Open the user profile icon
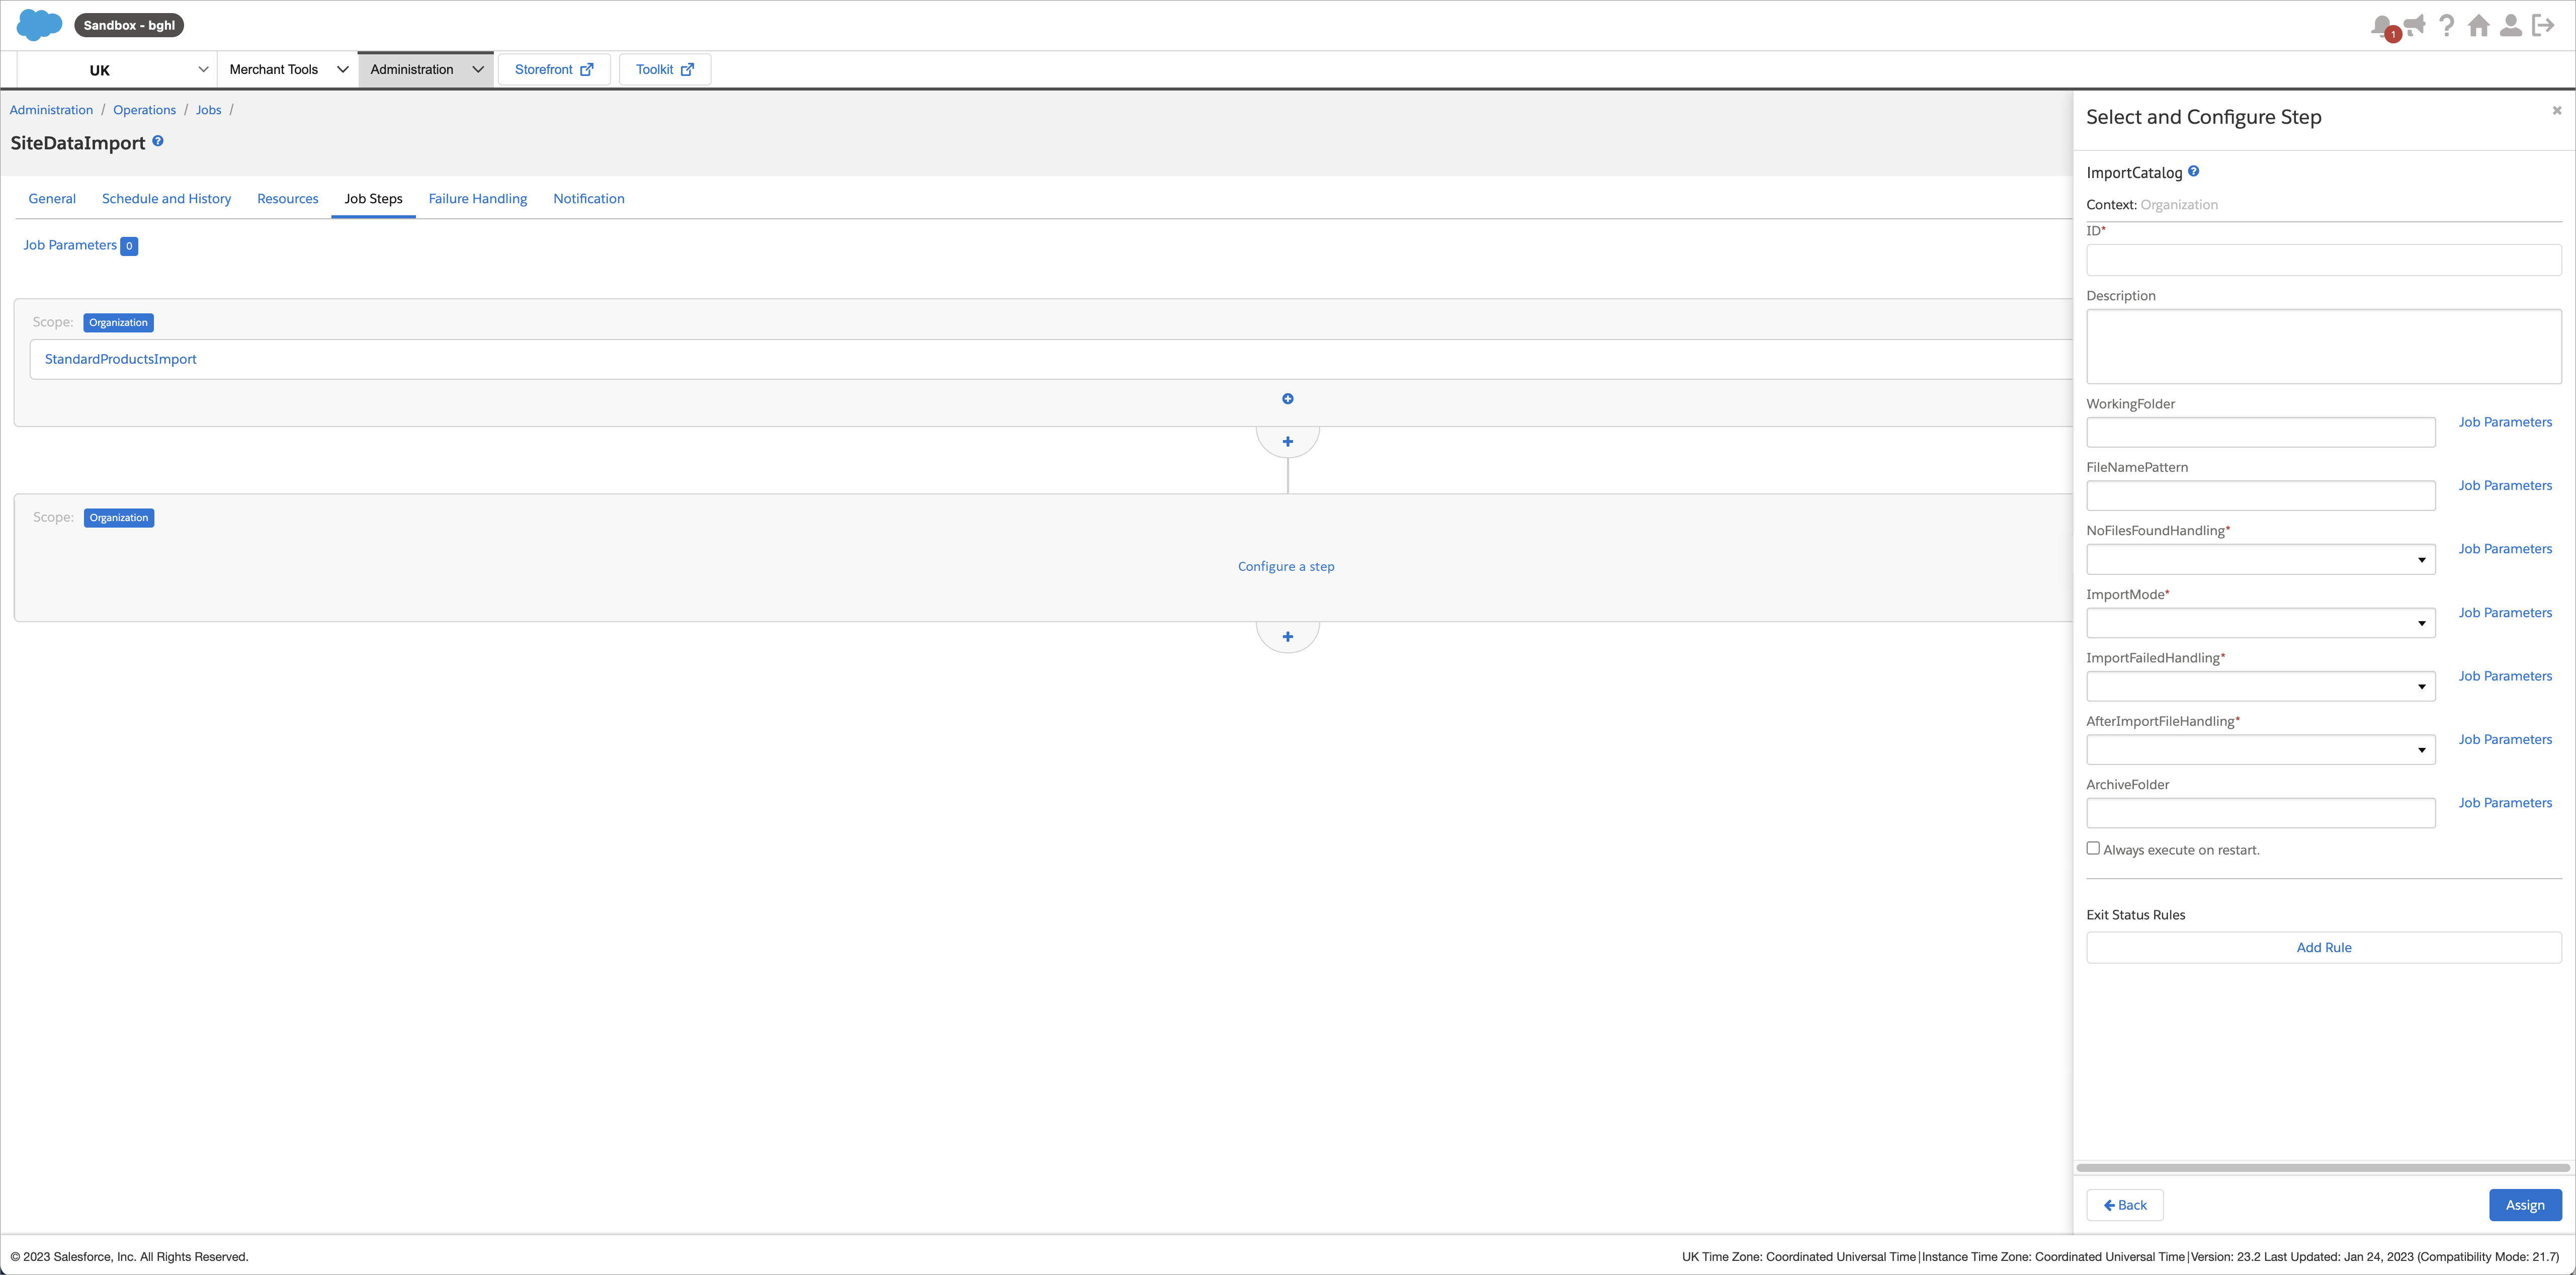 pos(2511,25)
